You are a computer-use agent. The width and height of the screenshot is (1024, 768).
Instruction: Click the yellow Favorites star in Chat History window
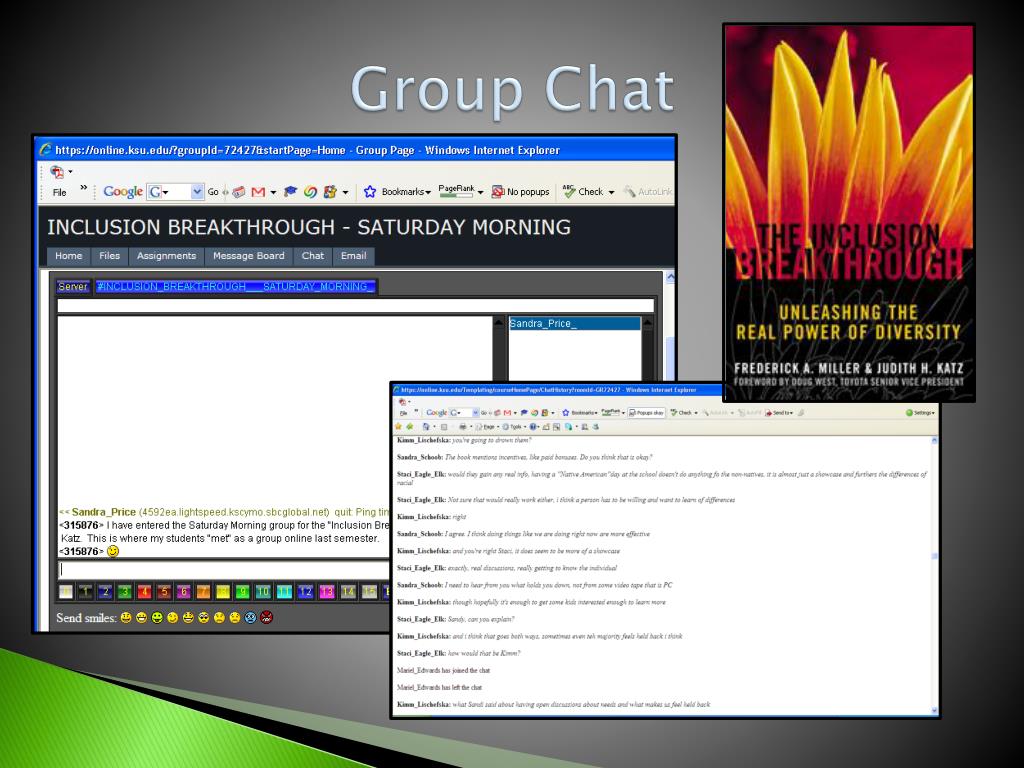click(398, 427)
